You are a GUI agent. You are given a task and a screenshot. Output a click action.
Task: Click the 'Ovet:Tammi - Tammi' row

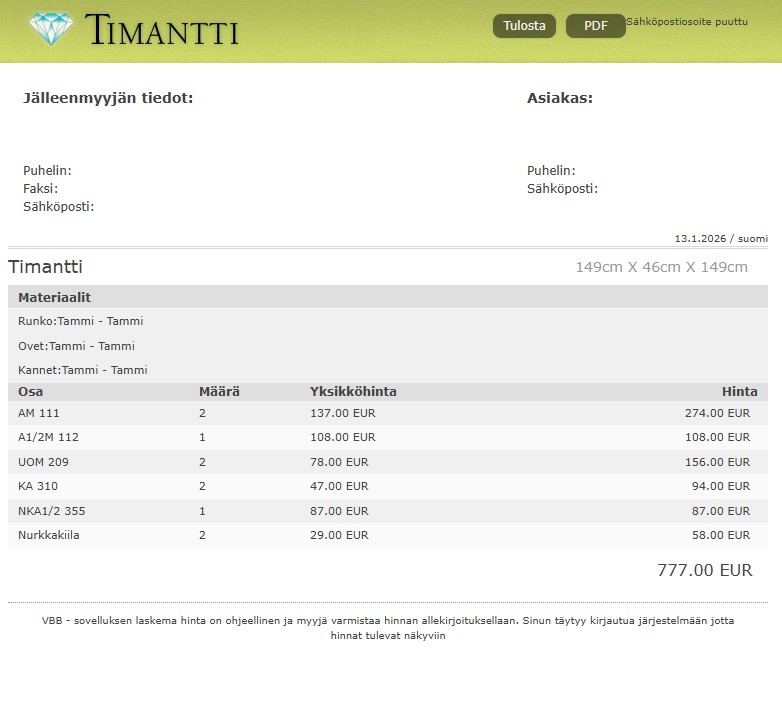(76, 346)
